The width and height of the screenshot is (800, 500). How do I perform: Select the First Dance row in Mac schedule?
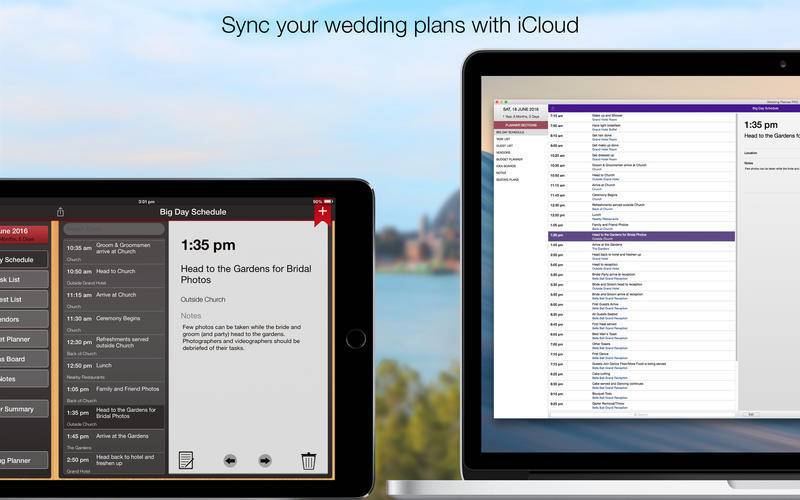(x=642, y=355)
